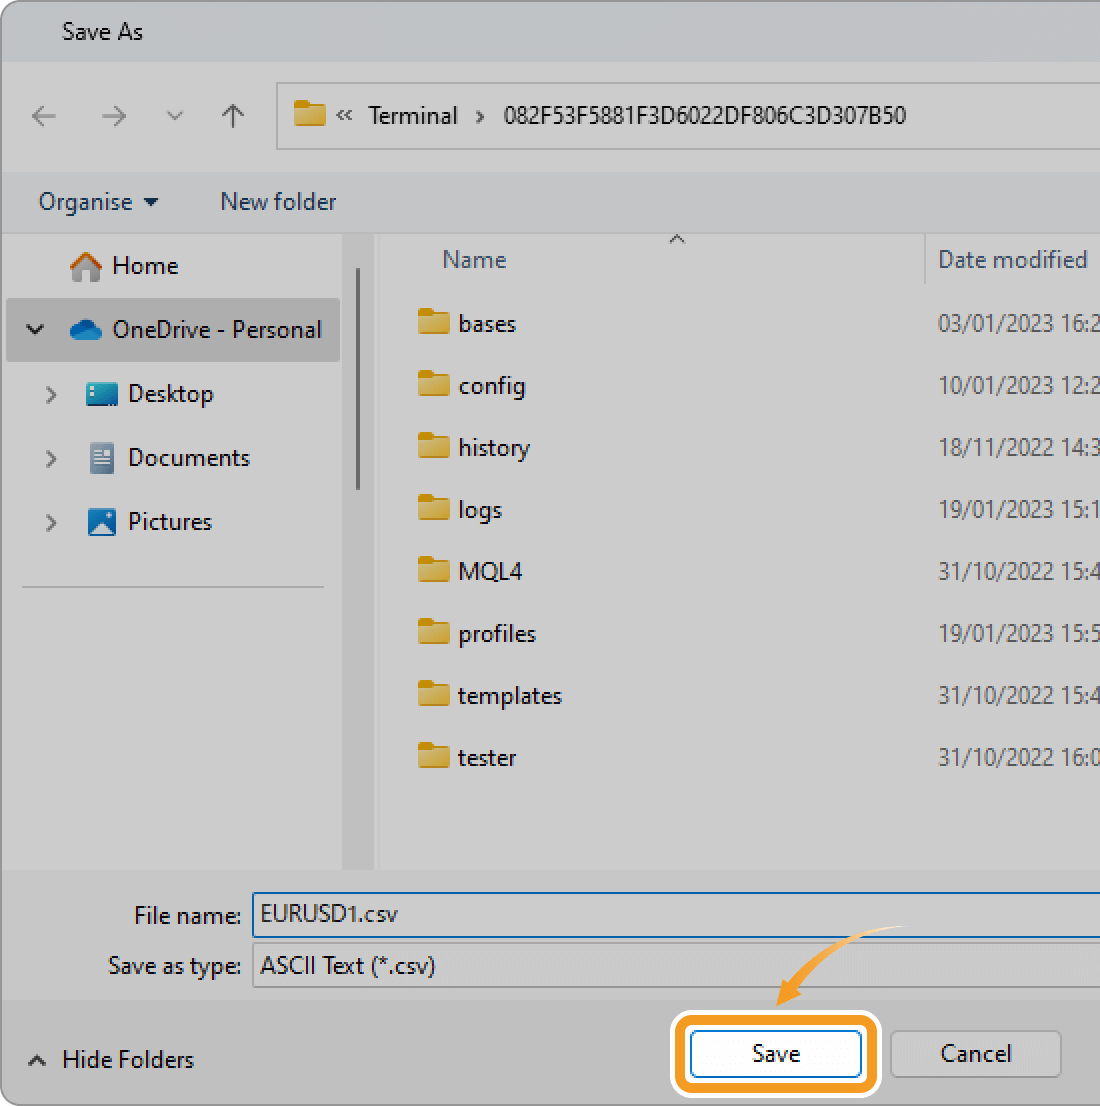Viewport: 1100px width, 1106px height.
Task: Click the Pictures icon in sidebar
Action: click(102, 523)
